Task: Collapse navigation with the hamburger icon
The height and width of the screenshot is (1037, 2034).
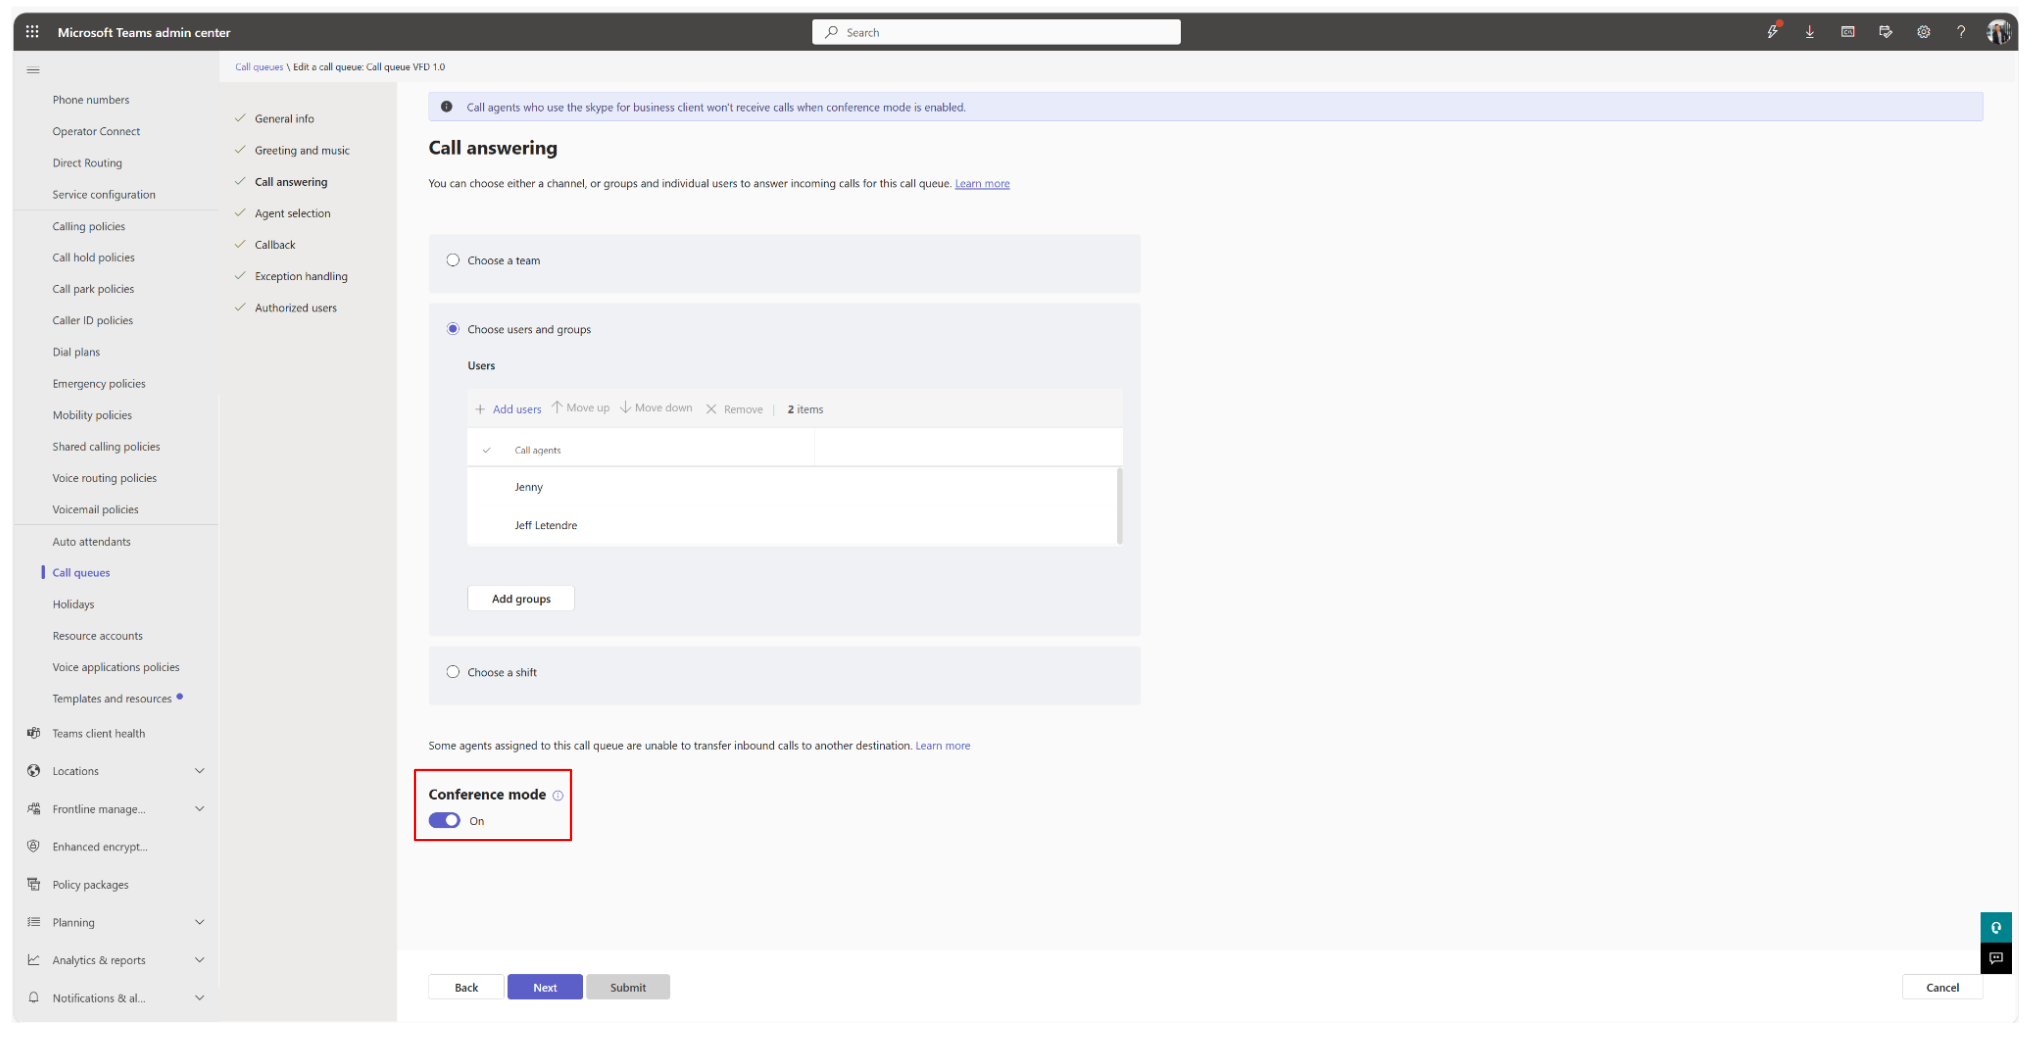Action: tap(33, 70)
